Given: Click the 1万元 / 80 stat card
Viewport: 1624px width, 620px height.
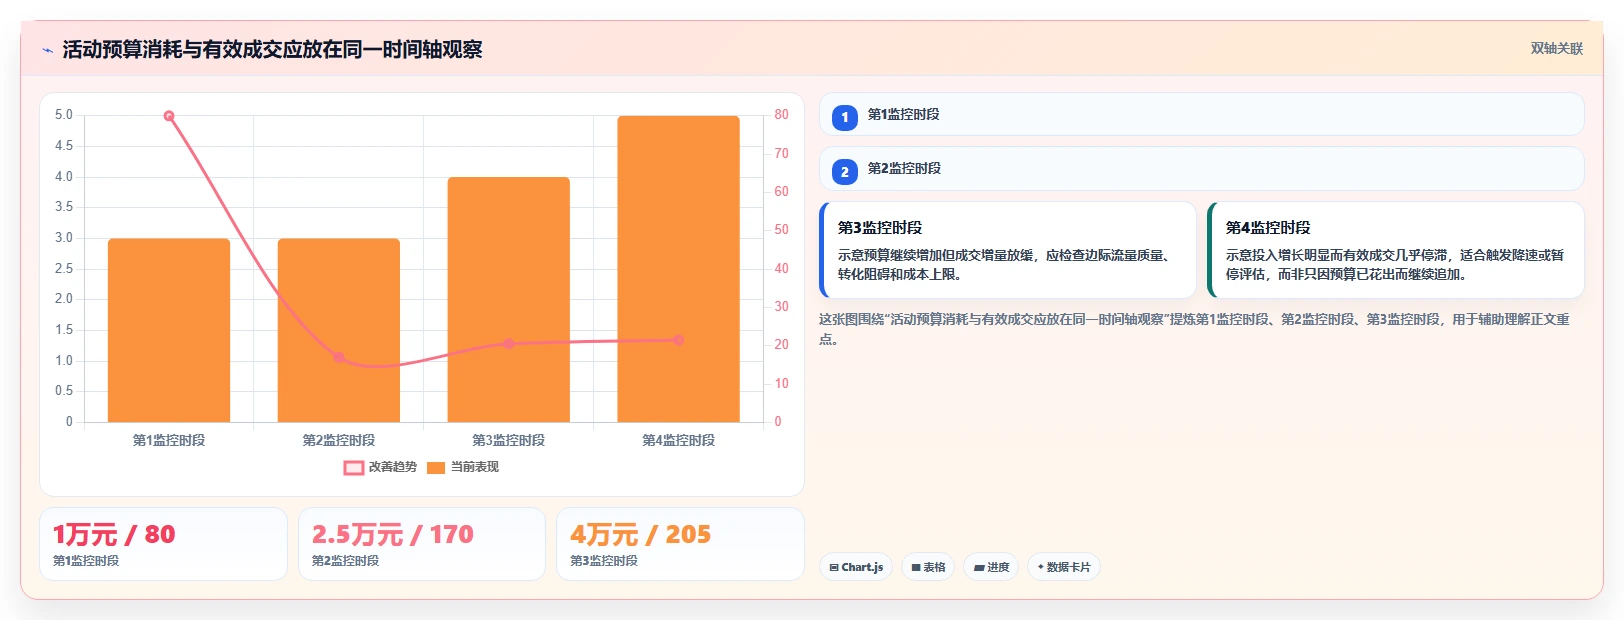Looking at the screenshot, I should pos(163,544).
